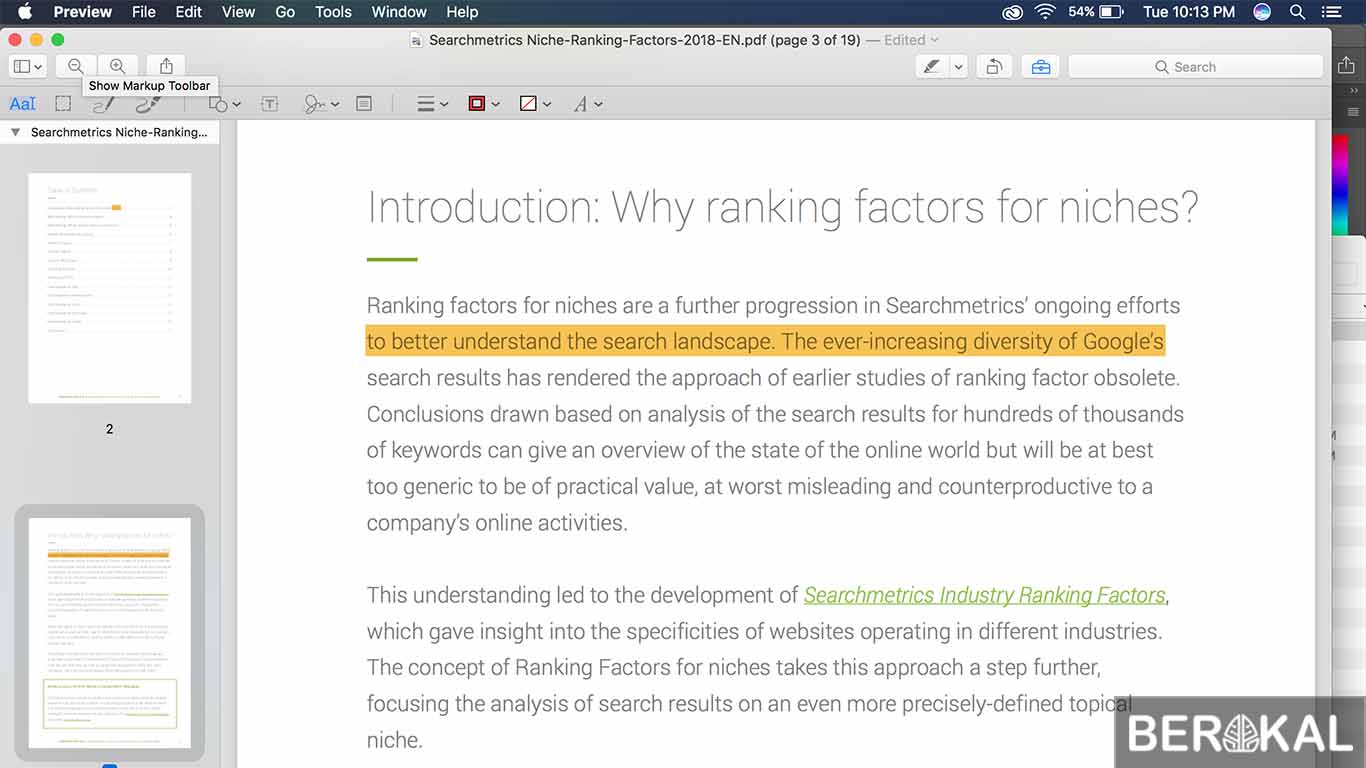Open the View menu
The height and width of the screenshot is (768, 1366).
point(238,12)
